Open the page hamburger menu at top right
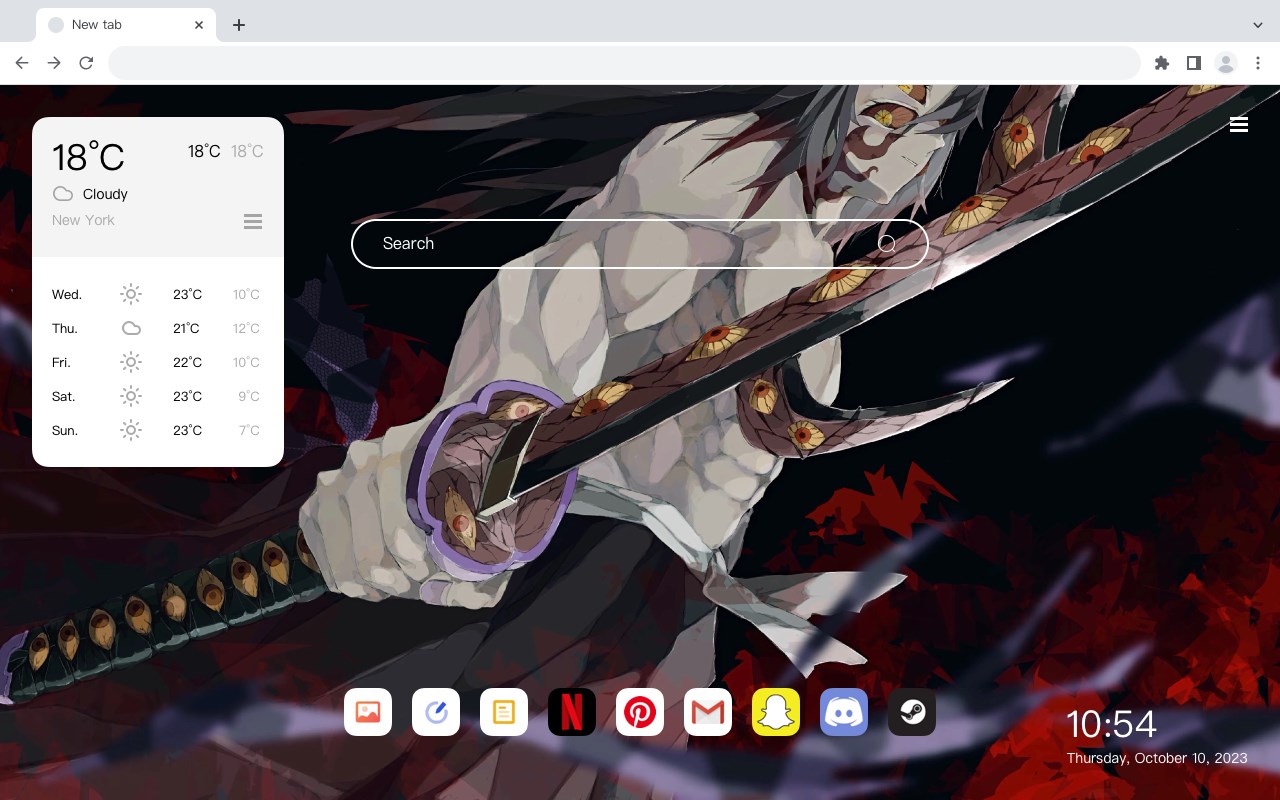Viewport: 1280px width, 800px height. tap(1239, 124)
